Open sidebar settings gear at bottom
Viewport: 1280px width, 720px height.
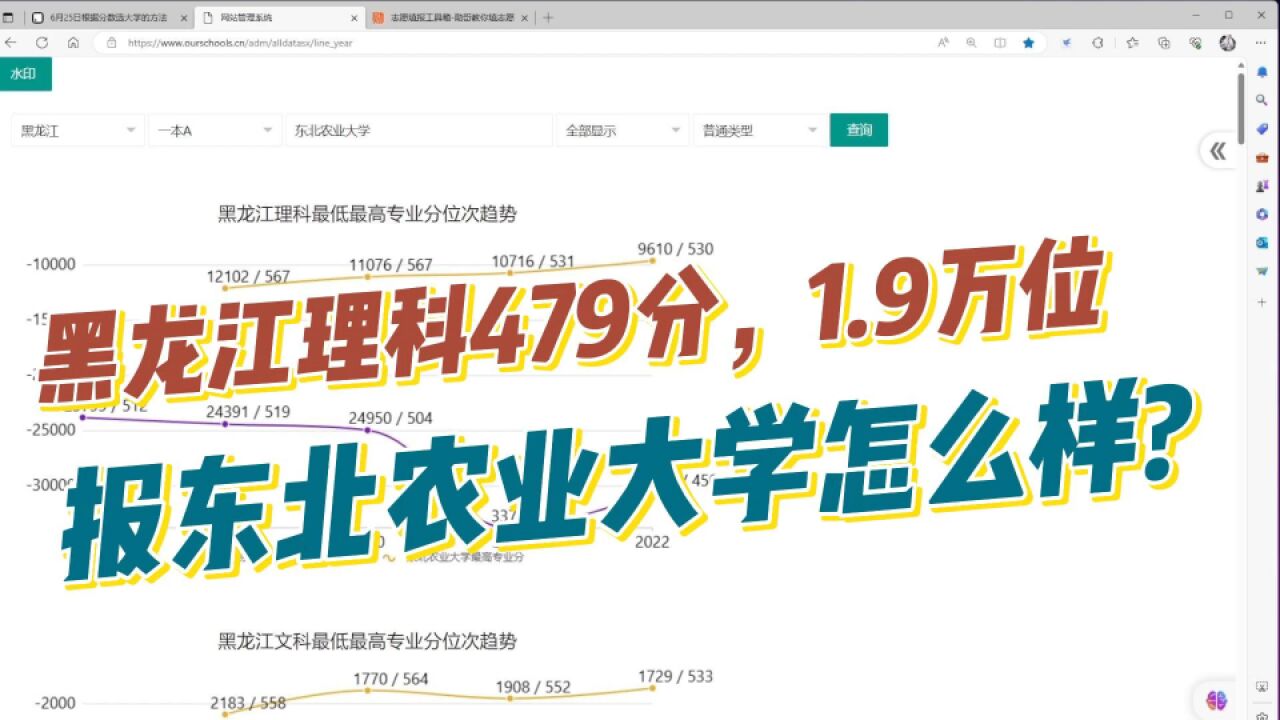1262,714
